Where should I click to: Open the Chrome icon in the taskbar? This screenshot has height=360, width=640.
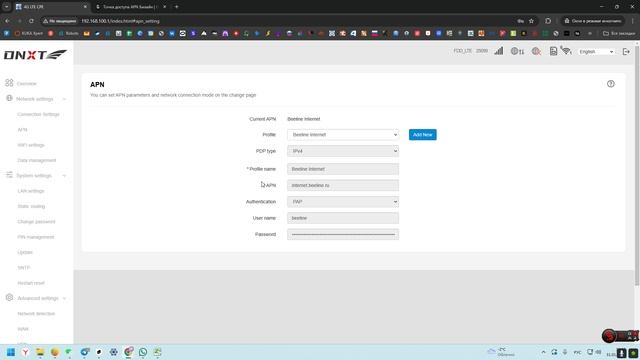pyautogui.click(x=128, y=352)
